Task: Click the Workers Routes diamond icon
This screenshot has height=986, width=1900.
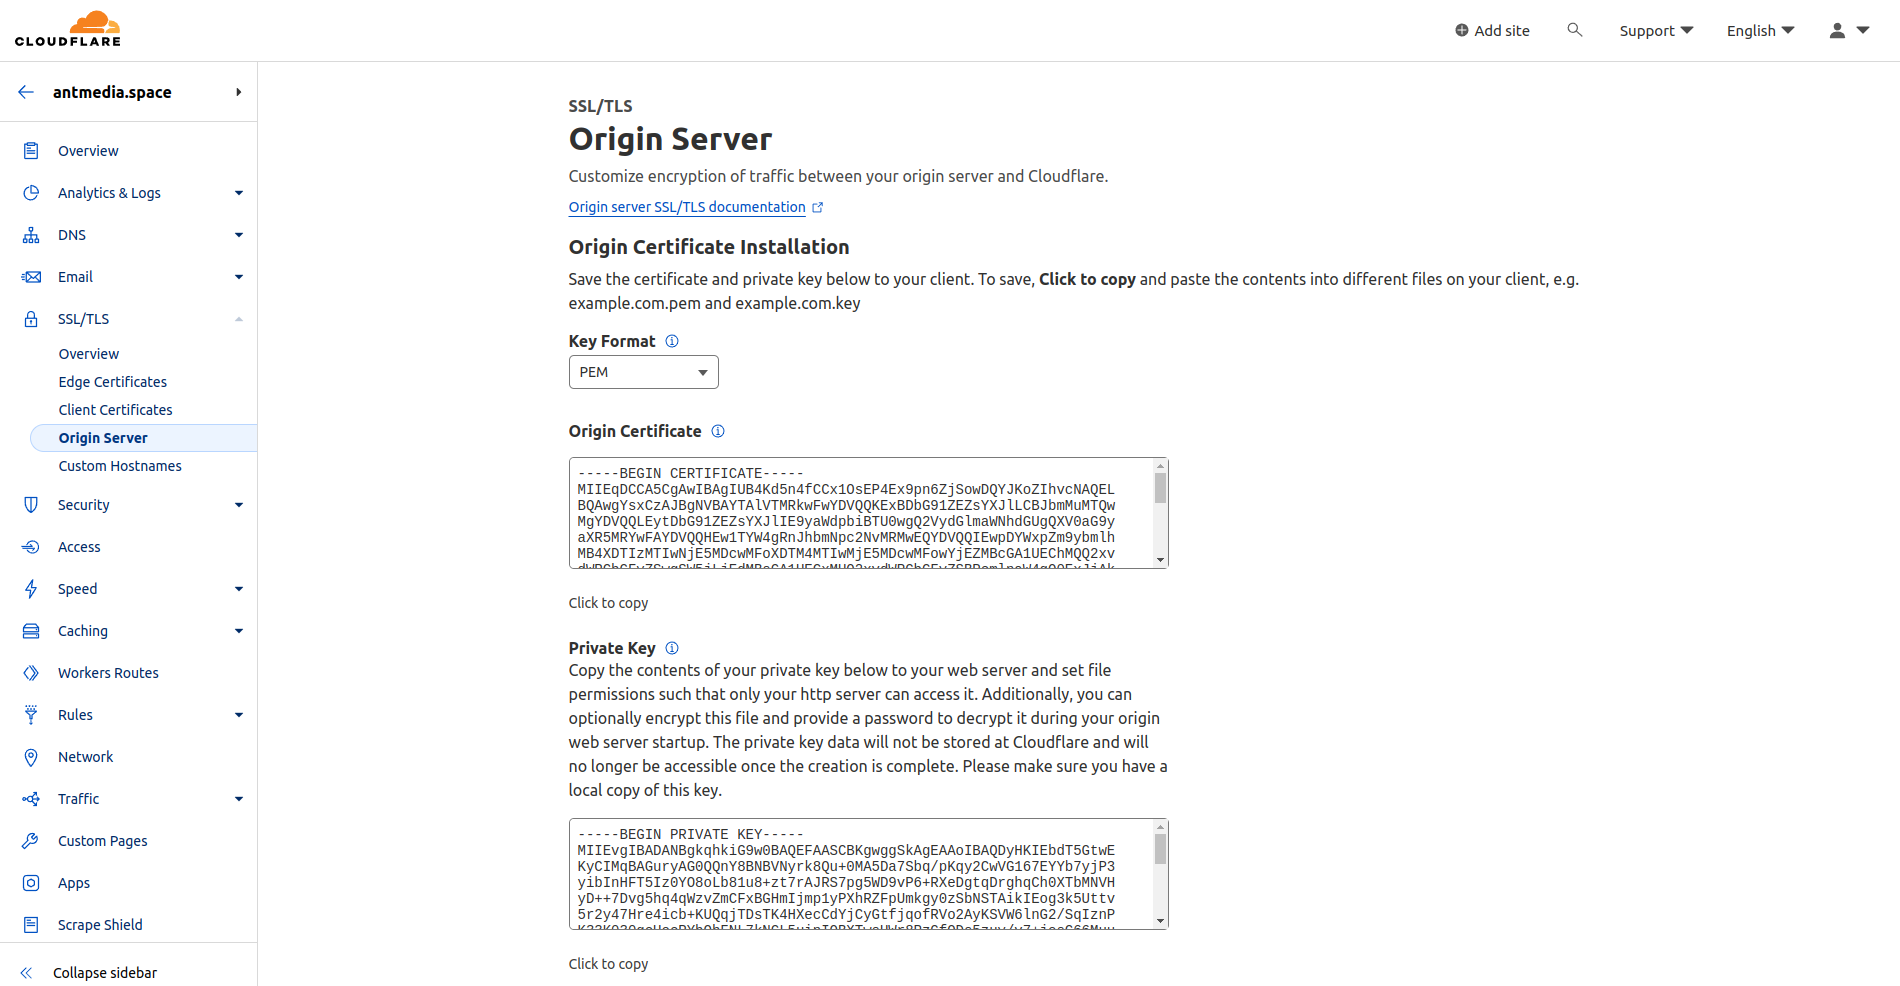Action: (x=31, y=673)
